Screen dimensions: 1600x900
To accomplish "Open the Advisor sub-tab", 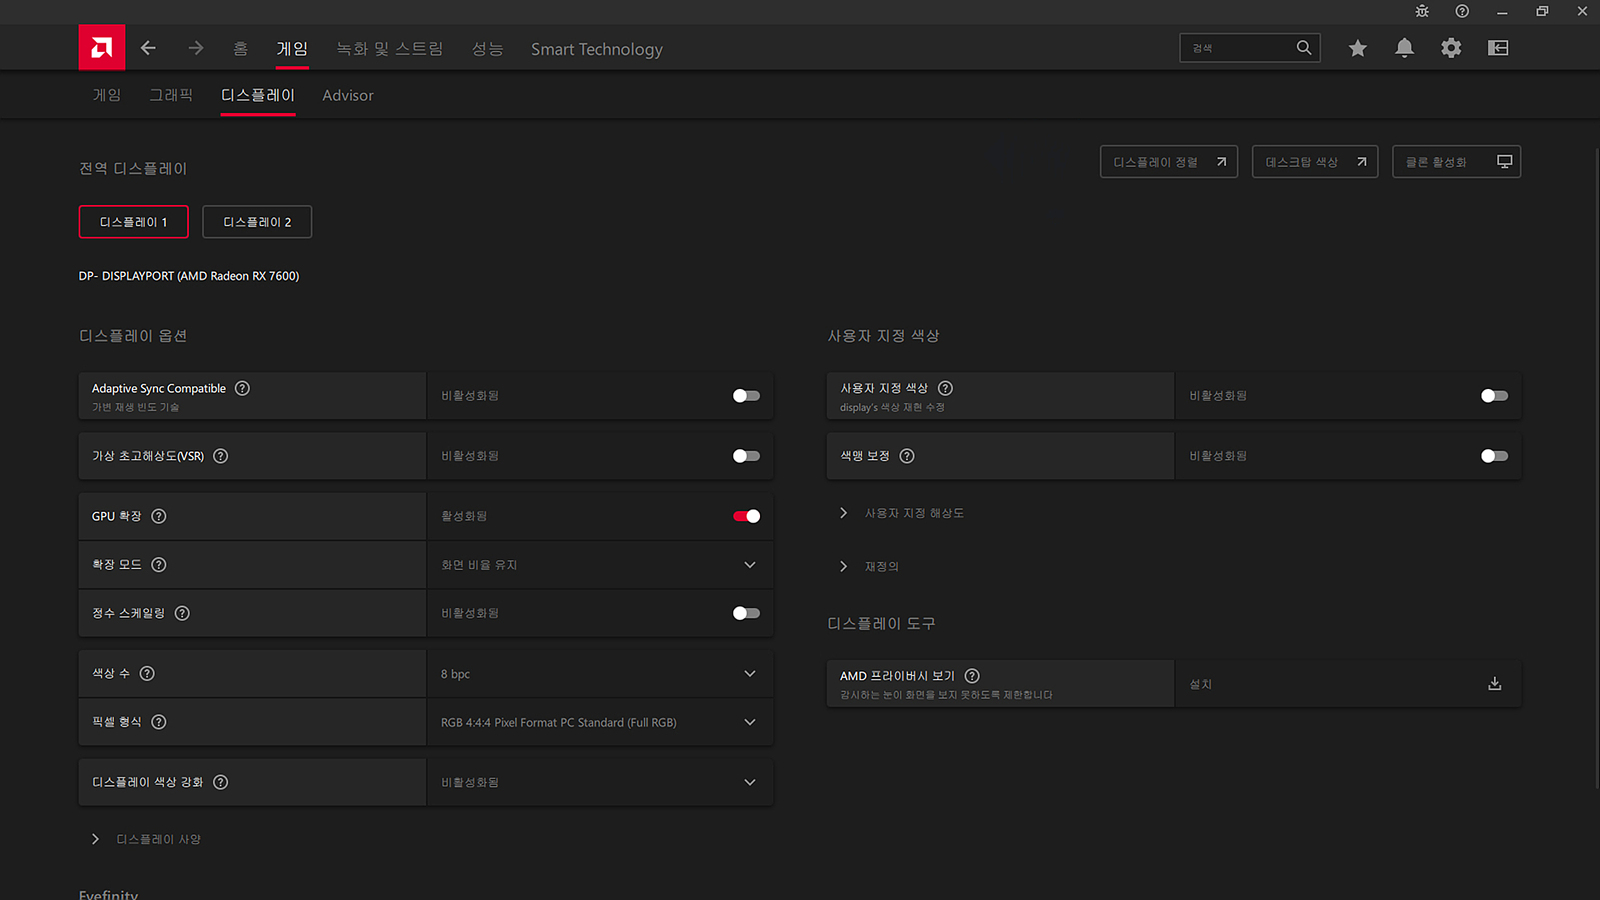I will tap(348, 96).
